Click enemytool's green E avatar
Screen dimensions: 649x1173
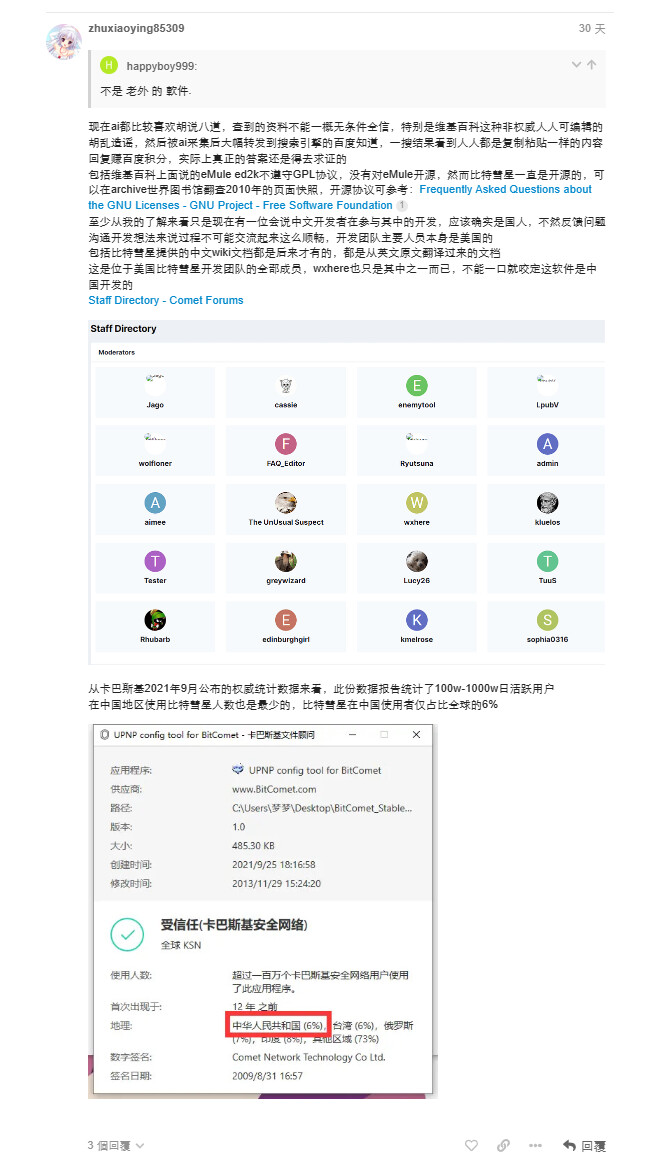click(x=416, y=386)
